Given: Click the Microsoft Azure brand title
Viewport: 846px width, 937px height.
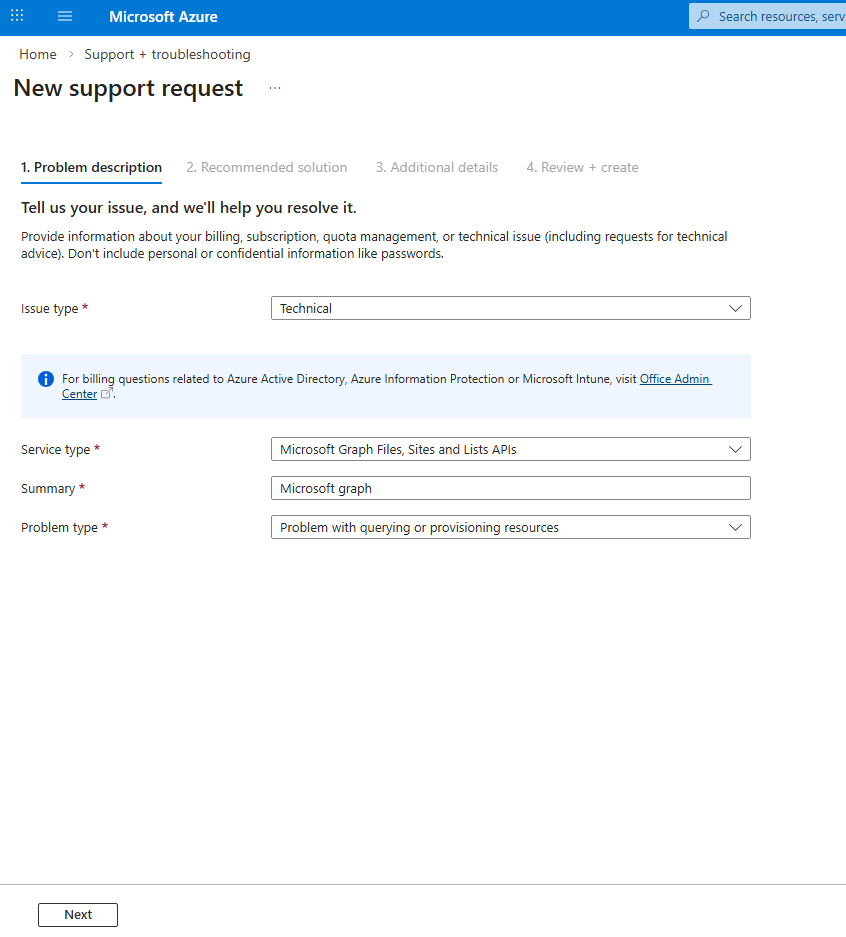Looking at the screenshot, I should tap(163, 17).
